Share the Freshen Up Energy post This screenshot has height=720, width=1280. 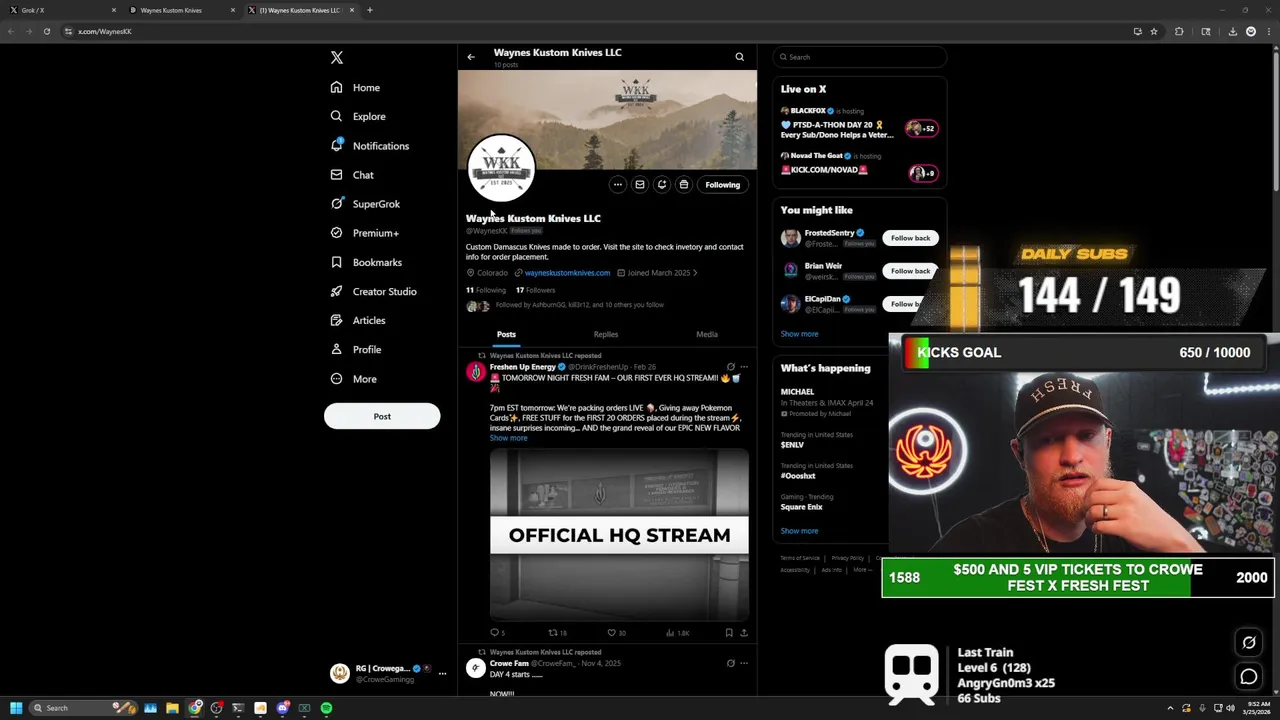743,633
